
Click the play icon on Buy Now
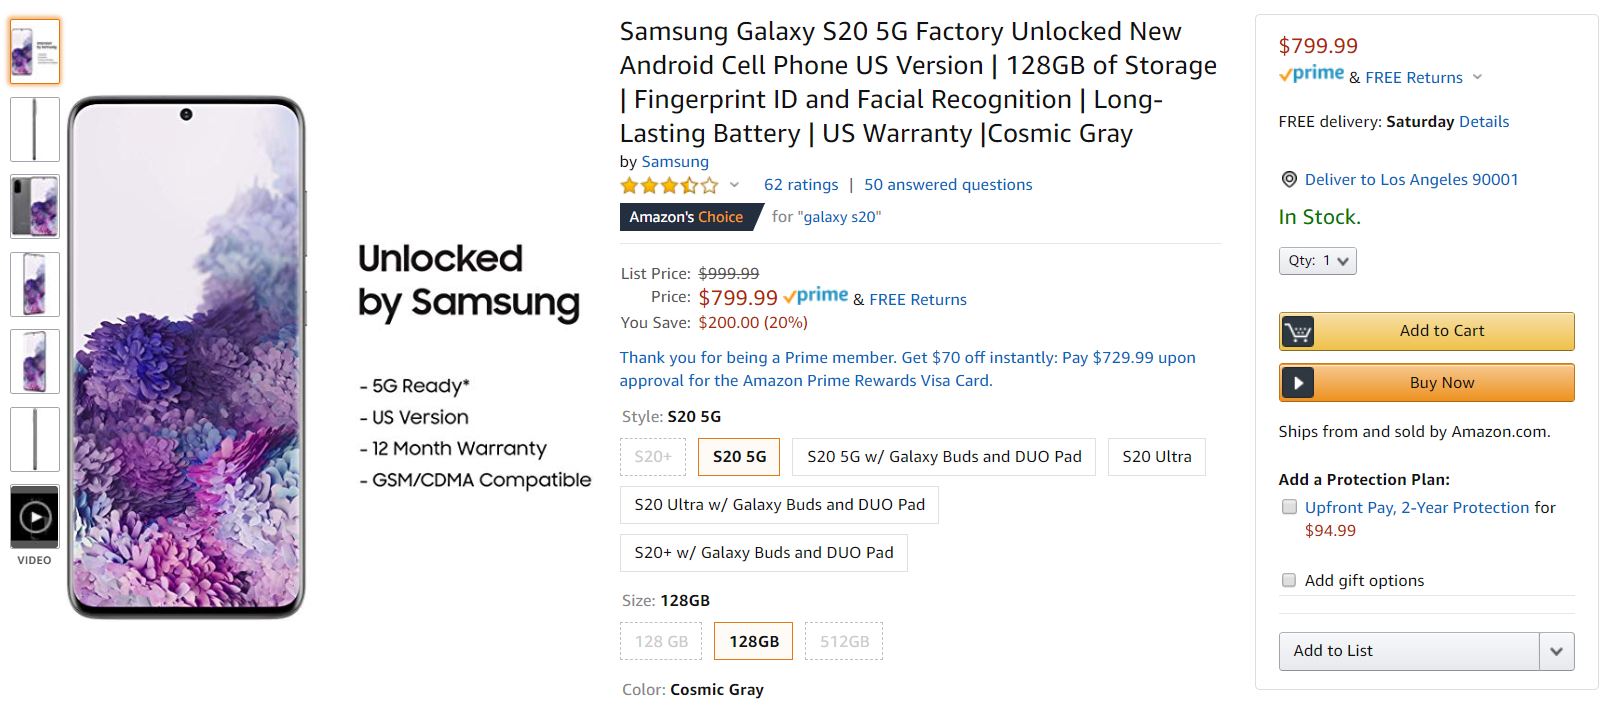tap(1298, 383)
